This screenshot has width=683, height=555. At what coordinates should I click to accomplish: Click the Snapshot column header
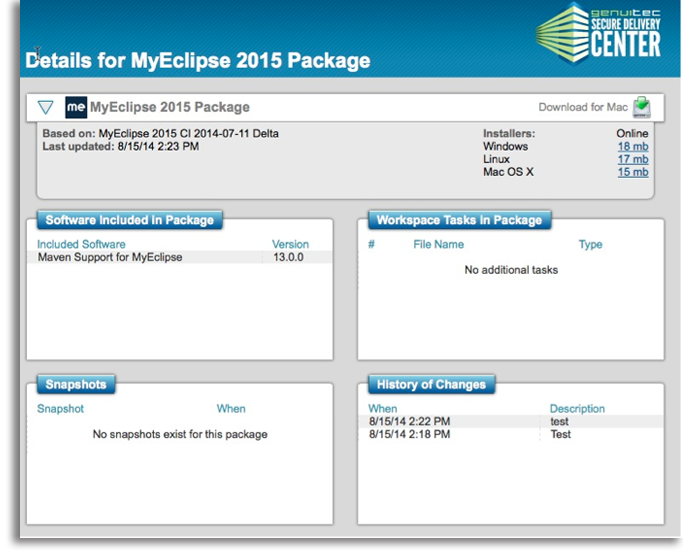coord(60,409)
